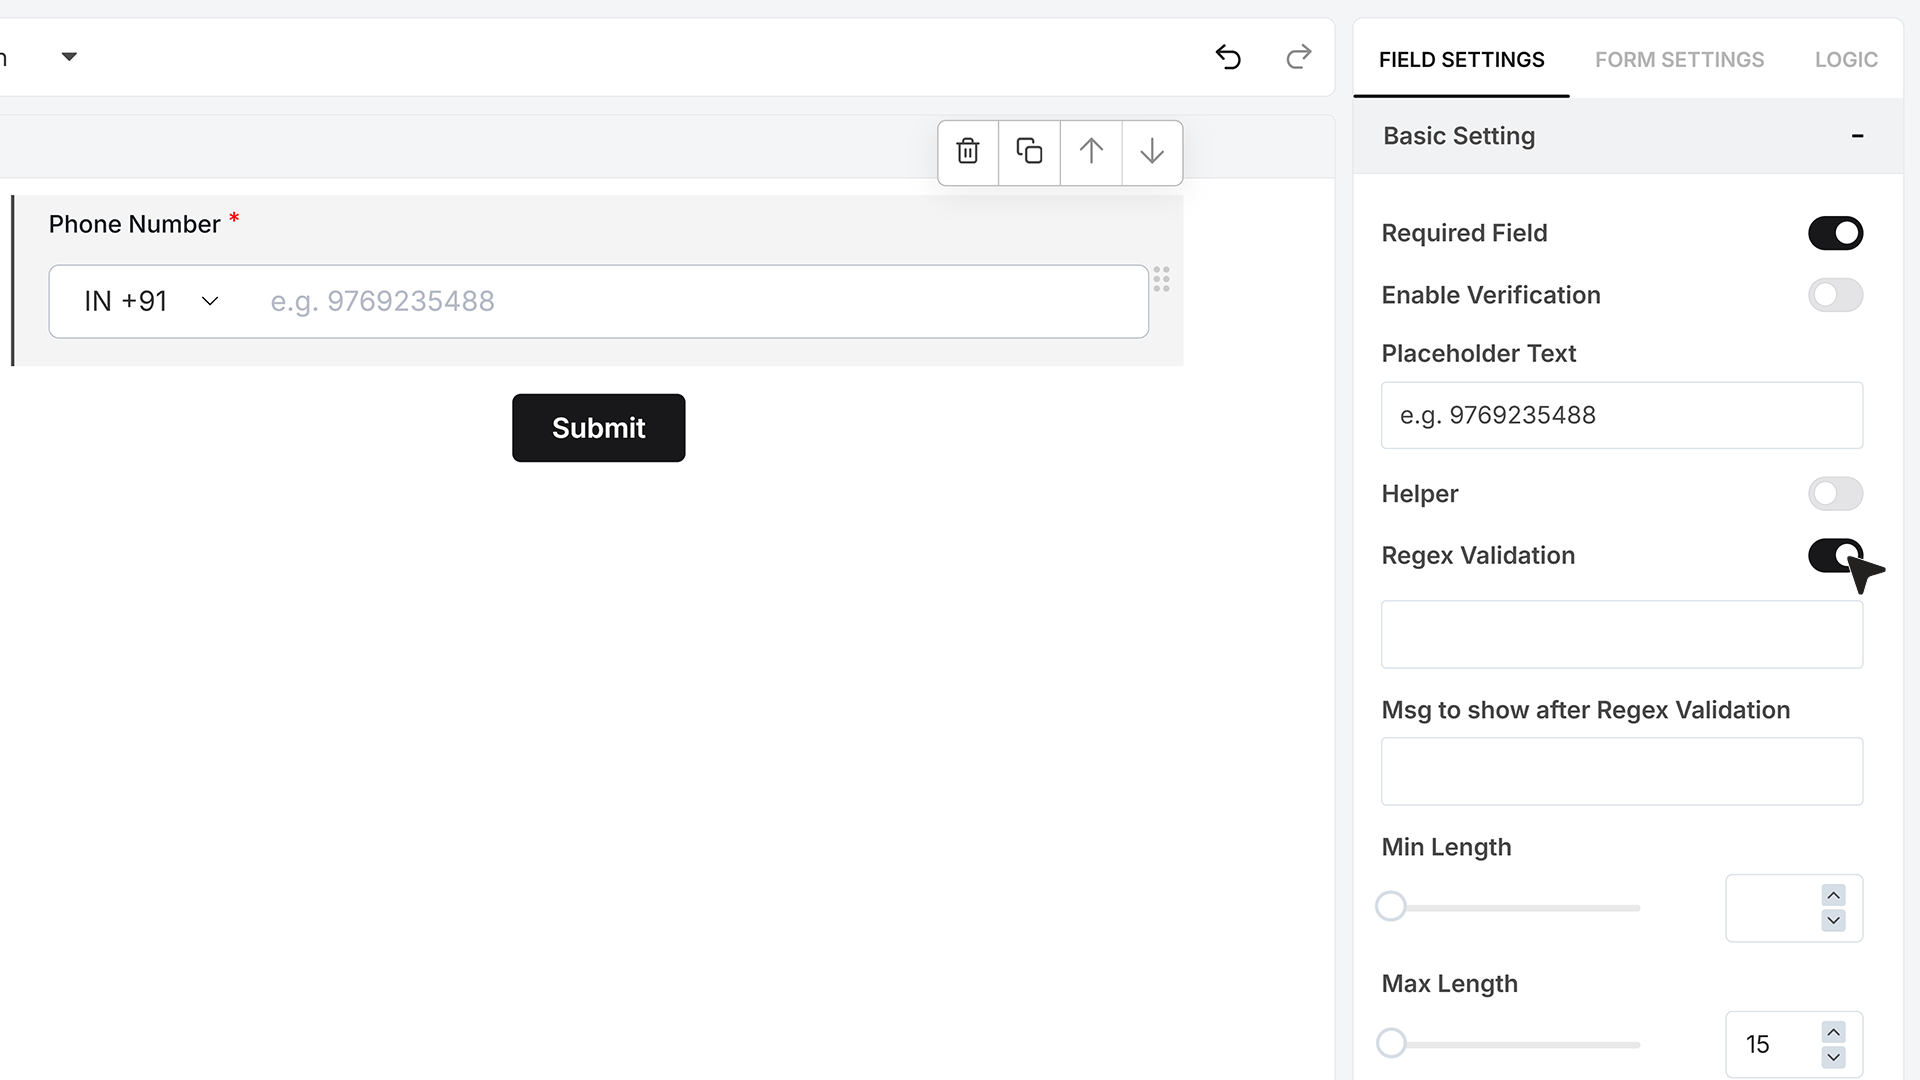Duplicate the field using copy icon

pyautogui.click(x=1029, y=152)
